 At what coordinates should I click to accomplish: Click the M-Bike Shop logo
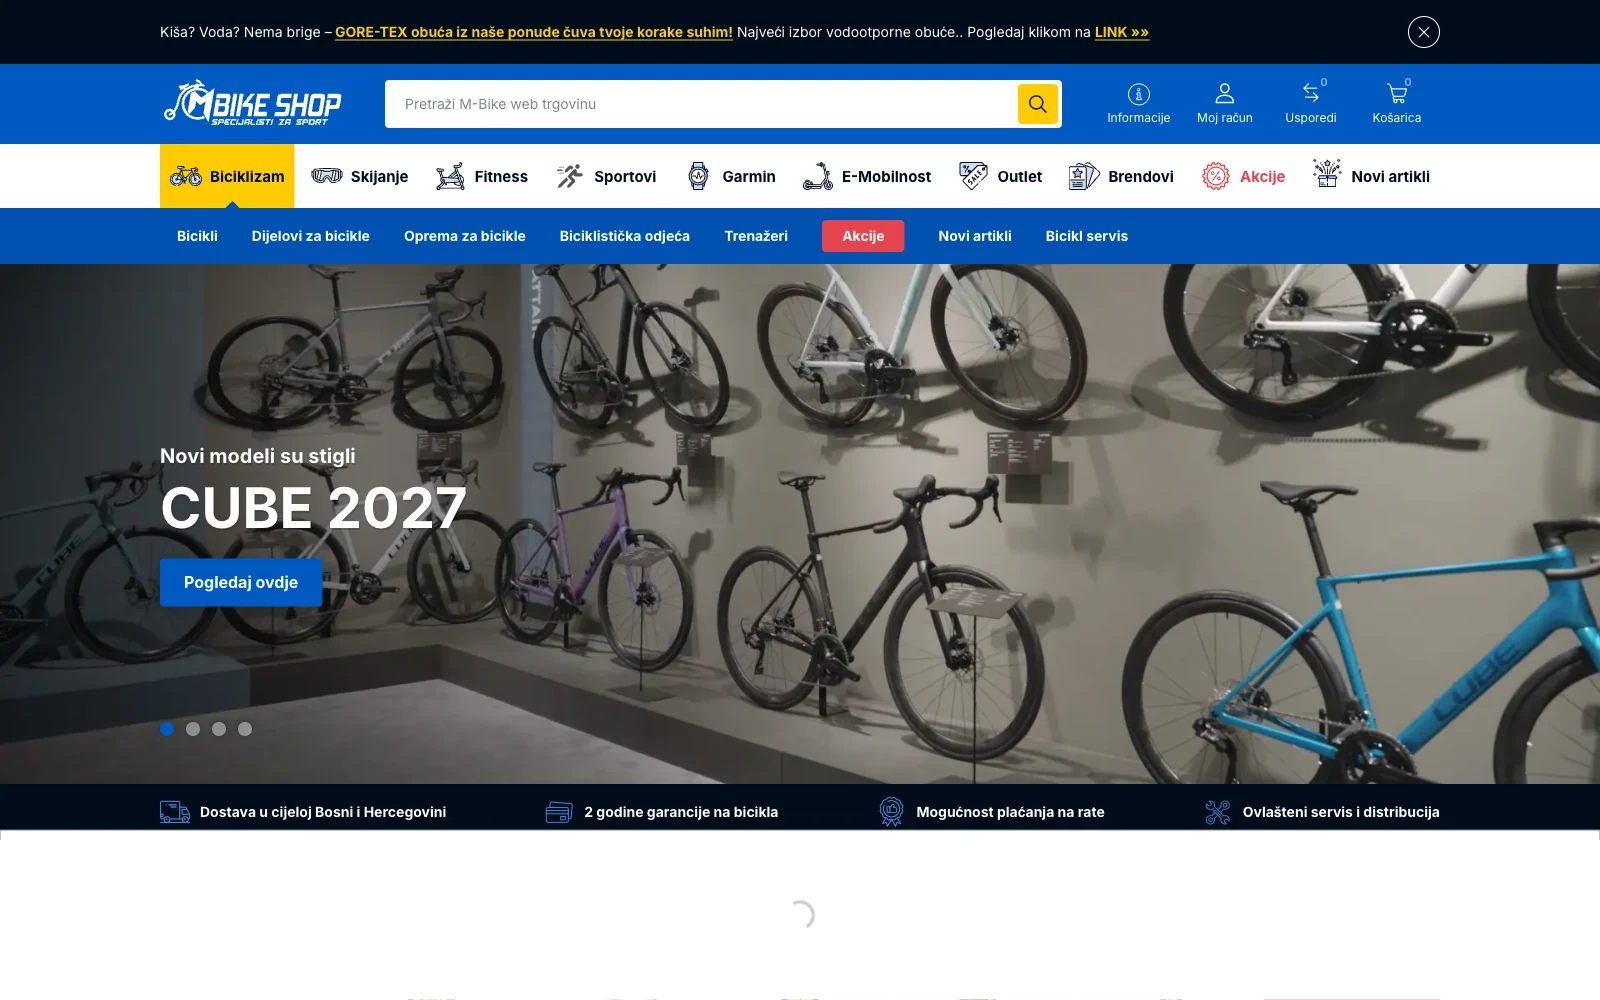252,103
